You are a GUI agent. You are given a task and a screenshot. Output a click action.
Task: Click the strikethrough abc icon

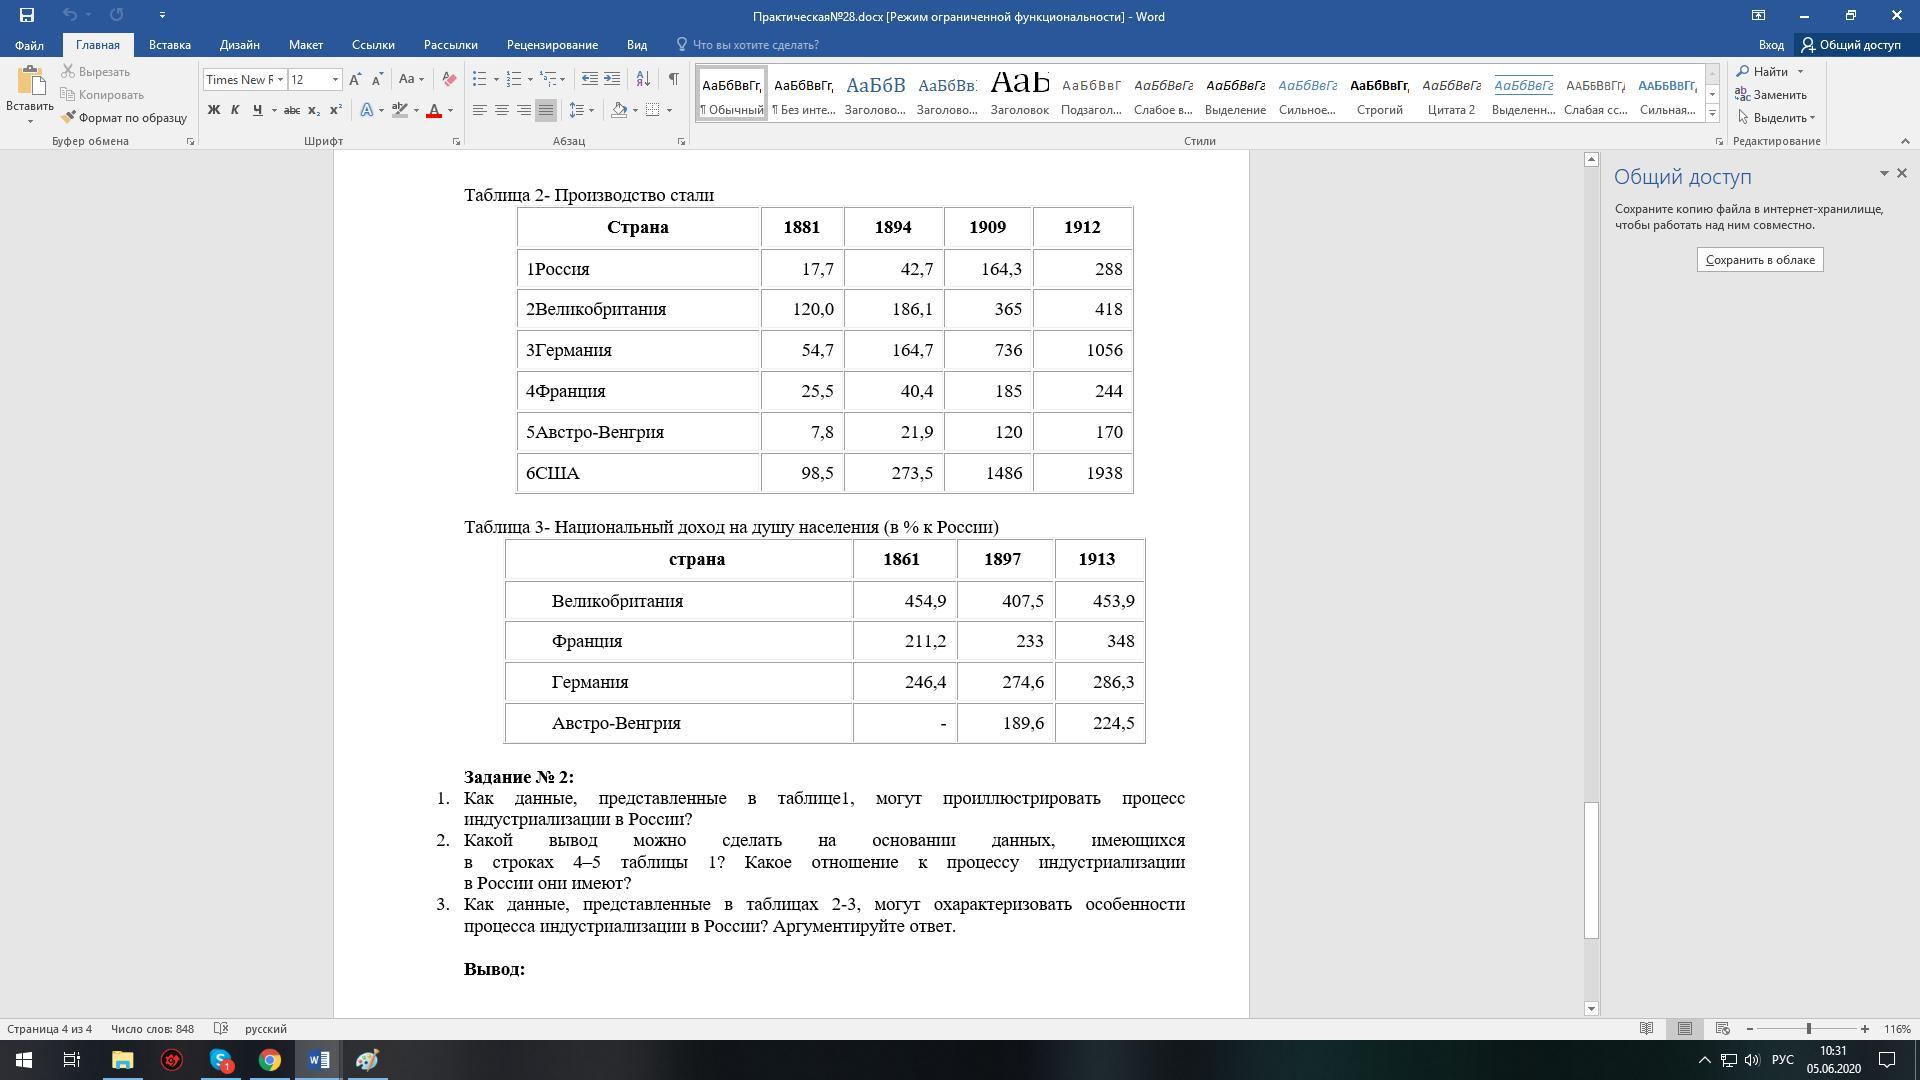[x=292, y=110]
